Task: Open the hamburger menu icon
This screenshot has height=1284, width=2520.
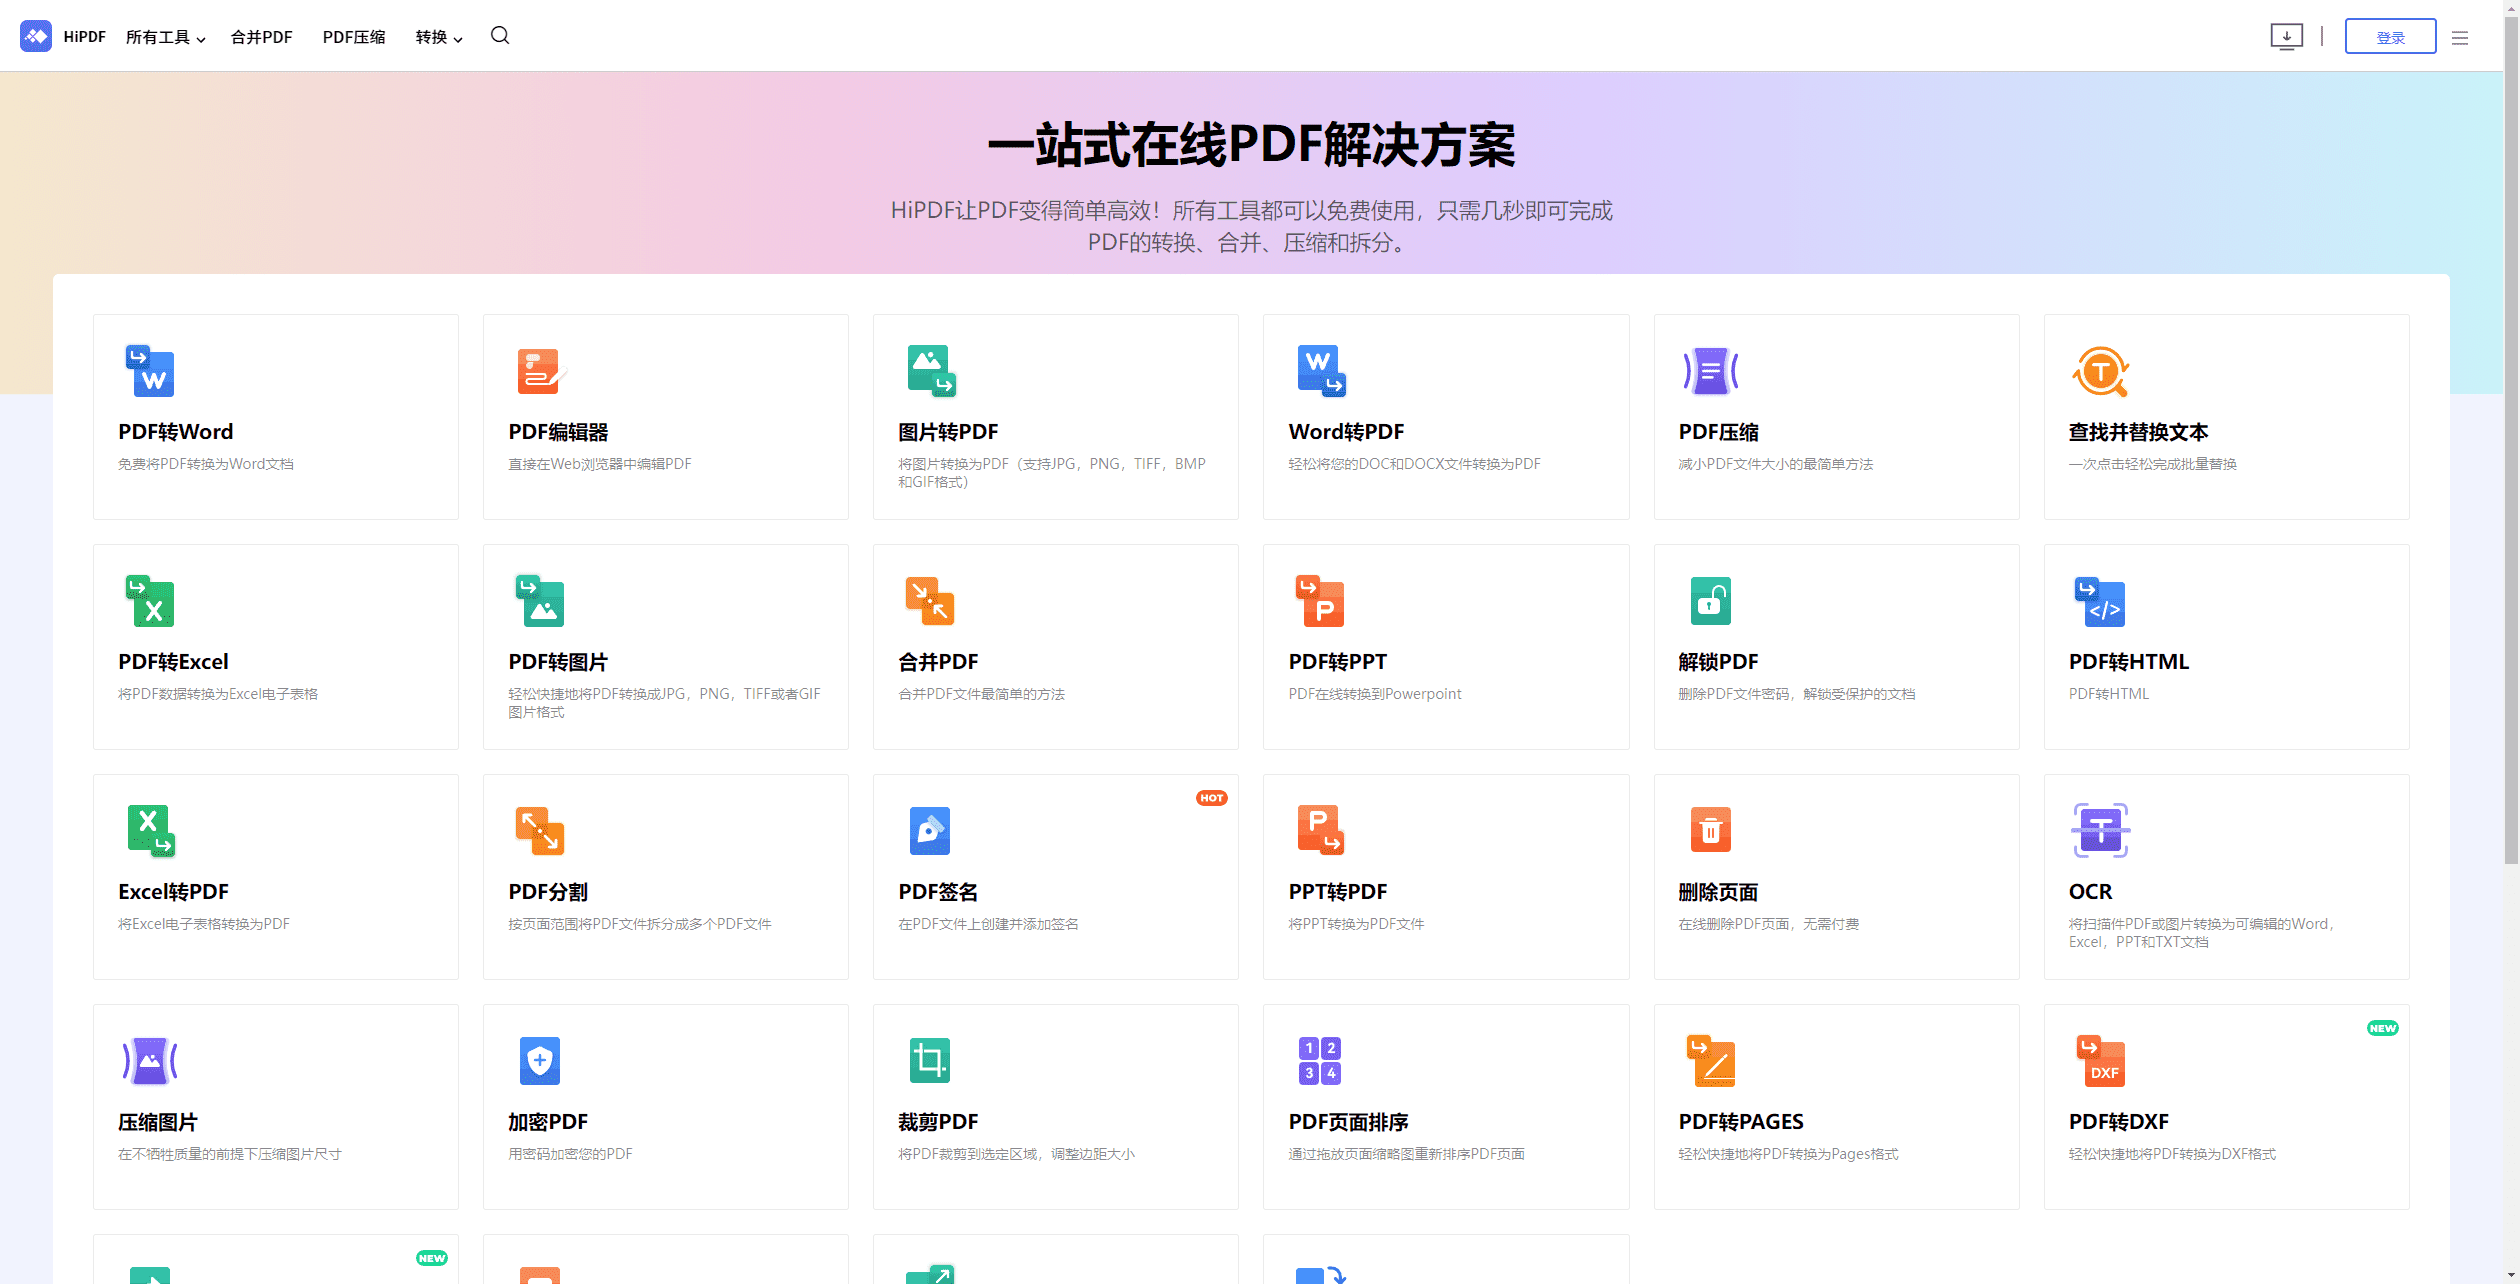Action: (2460, 38)
